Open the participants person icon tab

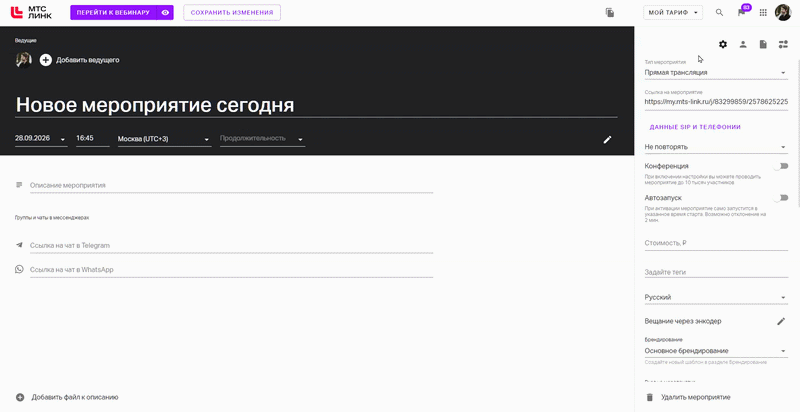click(x=743, y=44)
